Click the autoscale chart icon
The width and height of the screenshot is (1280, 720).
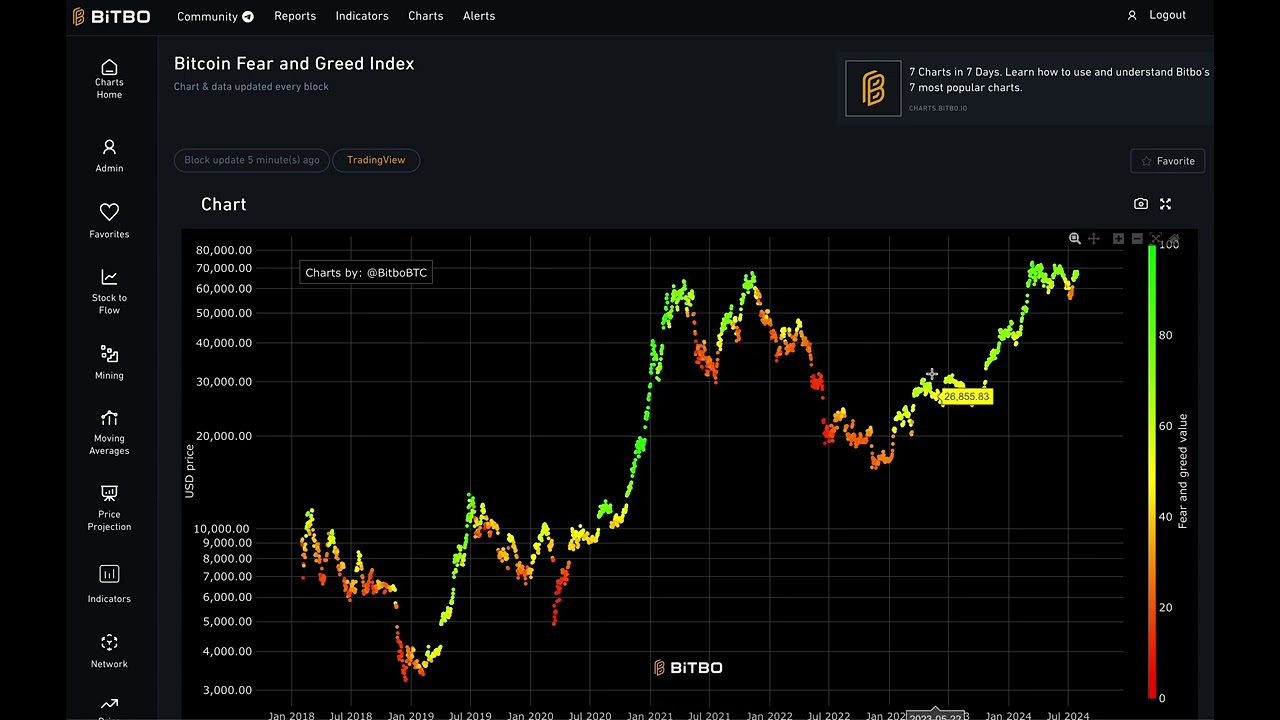coord(1156,238)
